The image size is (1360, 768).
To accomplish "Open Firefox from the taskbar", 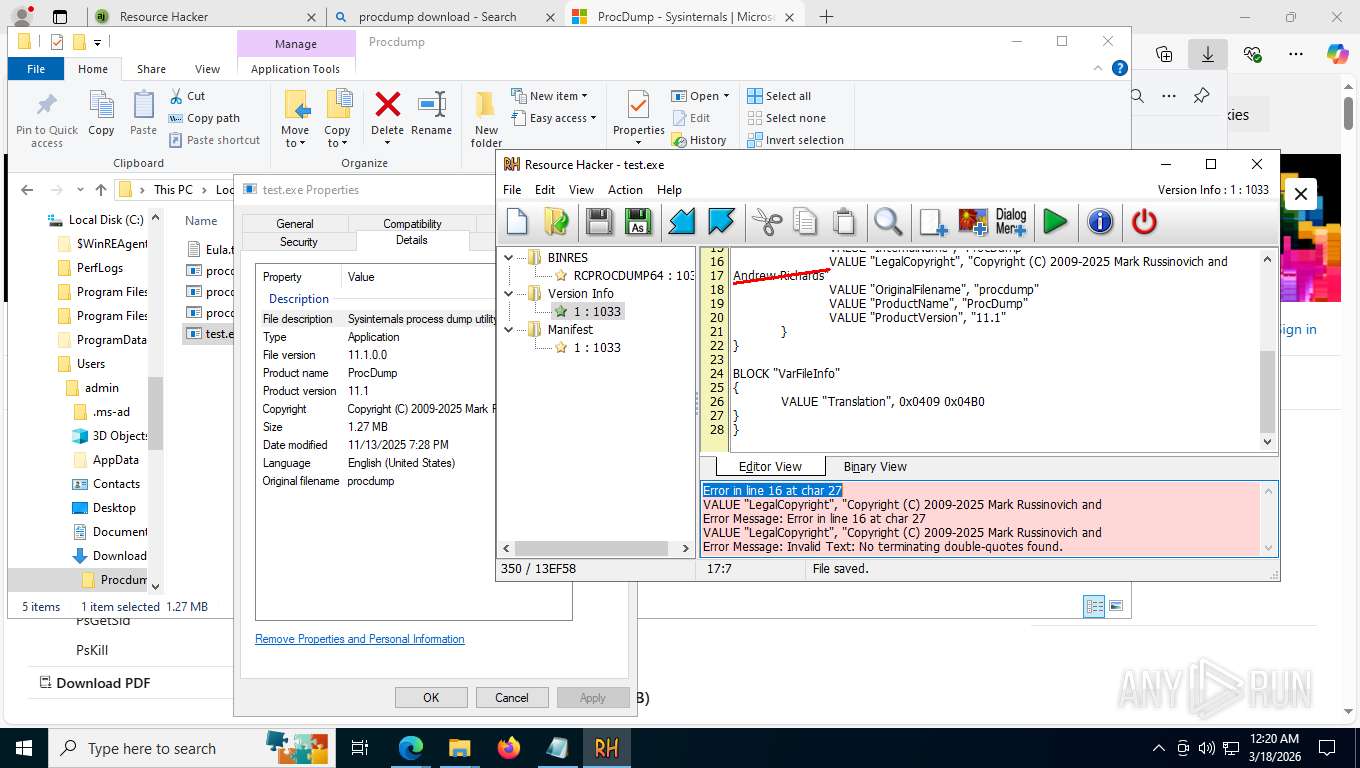I will [508, 748].
